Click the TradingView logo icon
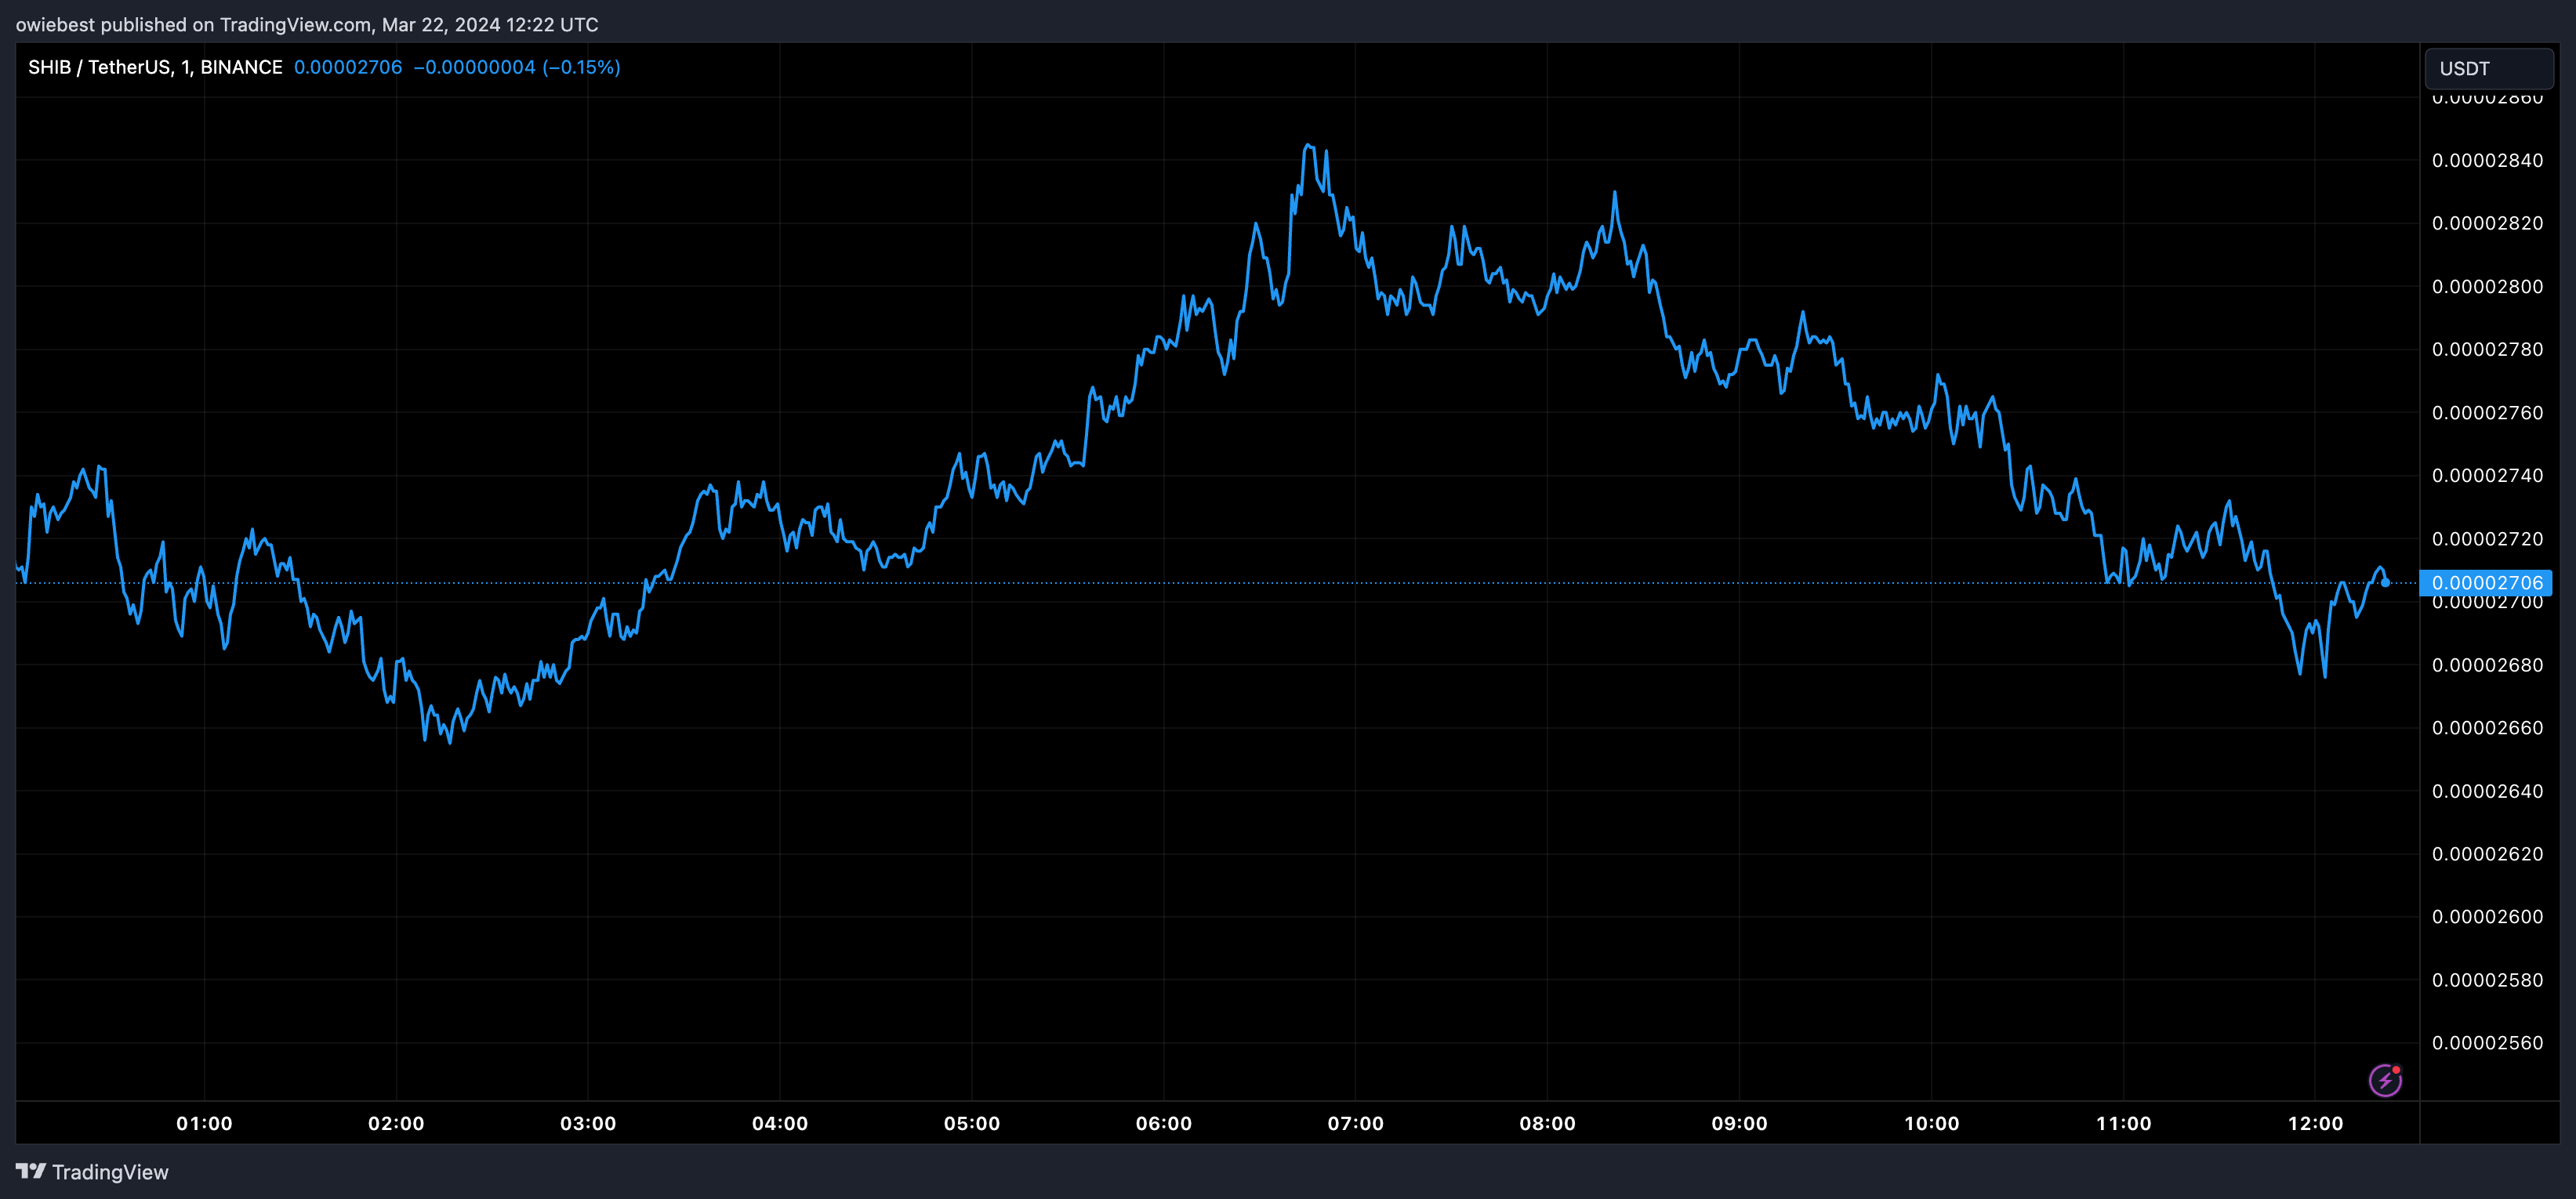The width and height of the screenshot is (2576, 1199). 30,1171
